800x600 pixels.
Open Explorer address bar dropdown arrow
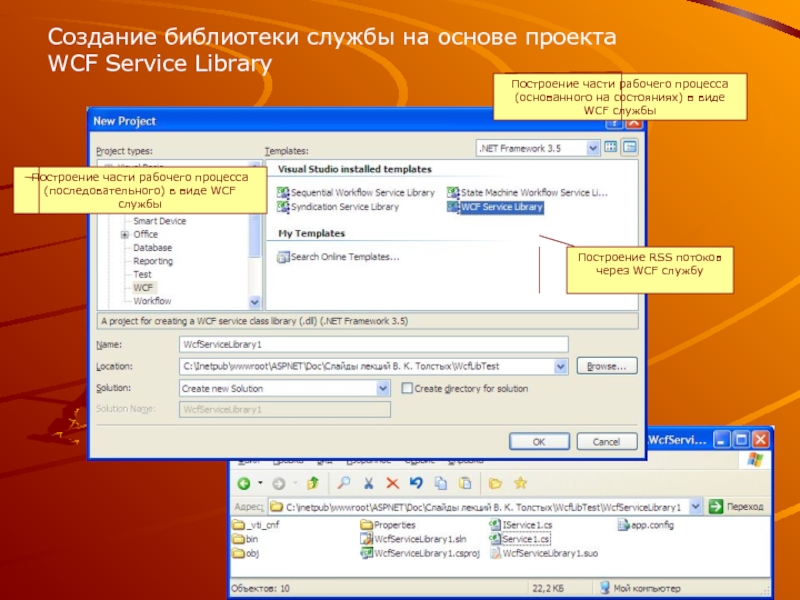[695, 506]
